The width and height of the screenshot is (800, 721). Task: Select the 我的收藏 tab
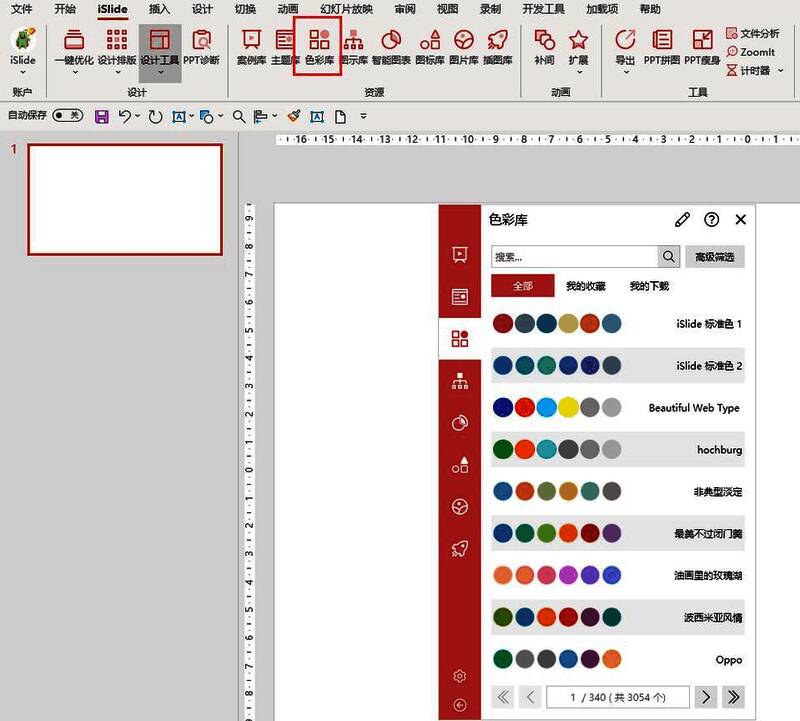[585, 286]
